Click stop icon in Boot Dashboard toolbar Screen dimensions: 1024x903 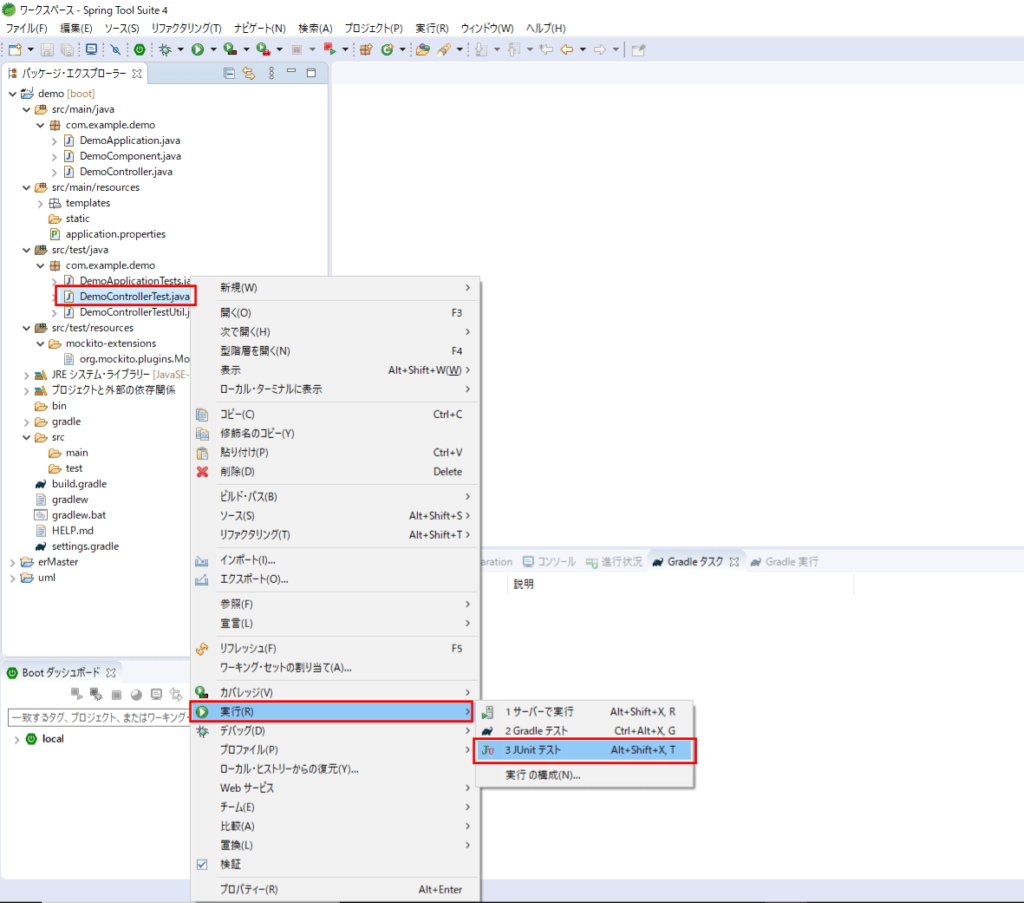coord(116,694)
